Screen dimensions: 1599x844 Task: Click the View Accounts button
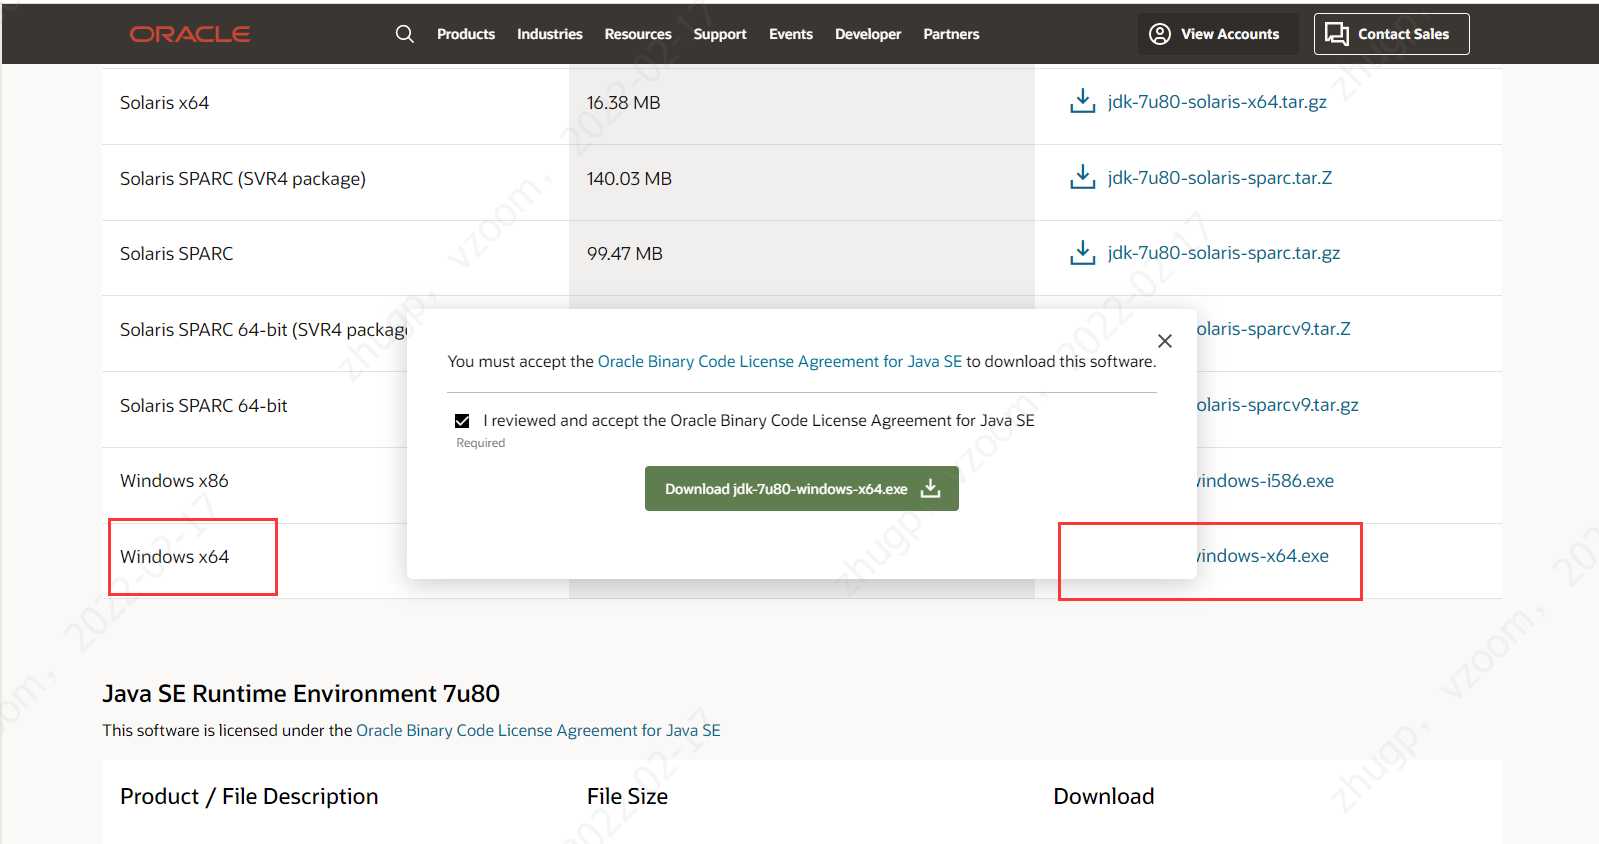pos(1217,34)
